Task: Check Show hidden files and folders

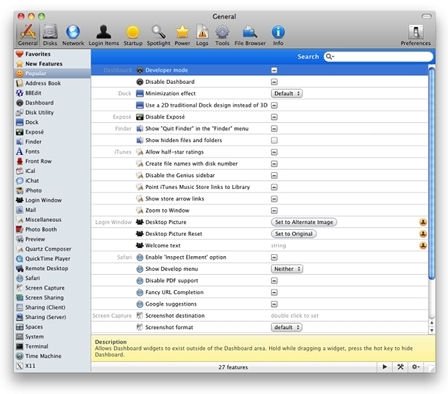Action: point(274,140)
